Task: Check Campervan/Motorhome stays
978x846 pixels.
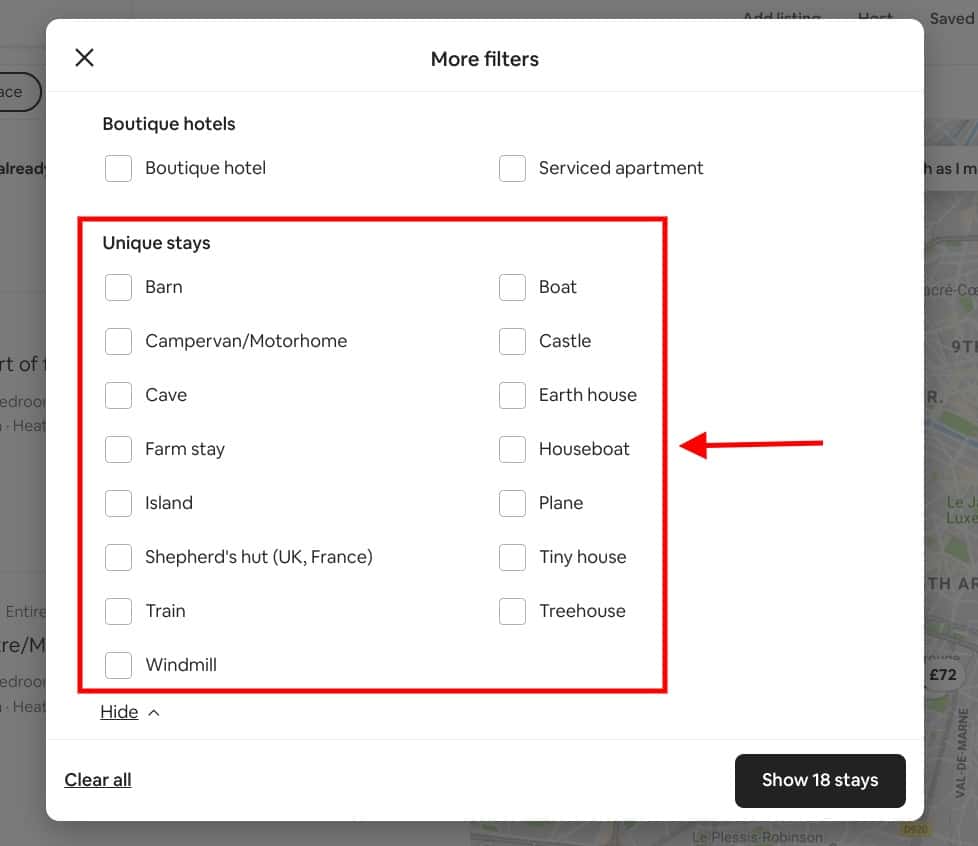Action: click(118, 341)
